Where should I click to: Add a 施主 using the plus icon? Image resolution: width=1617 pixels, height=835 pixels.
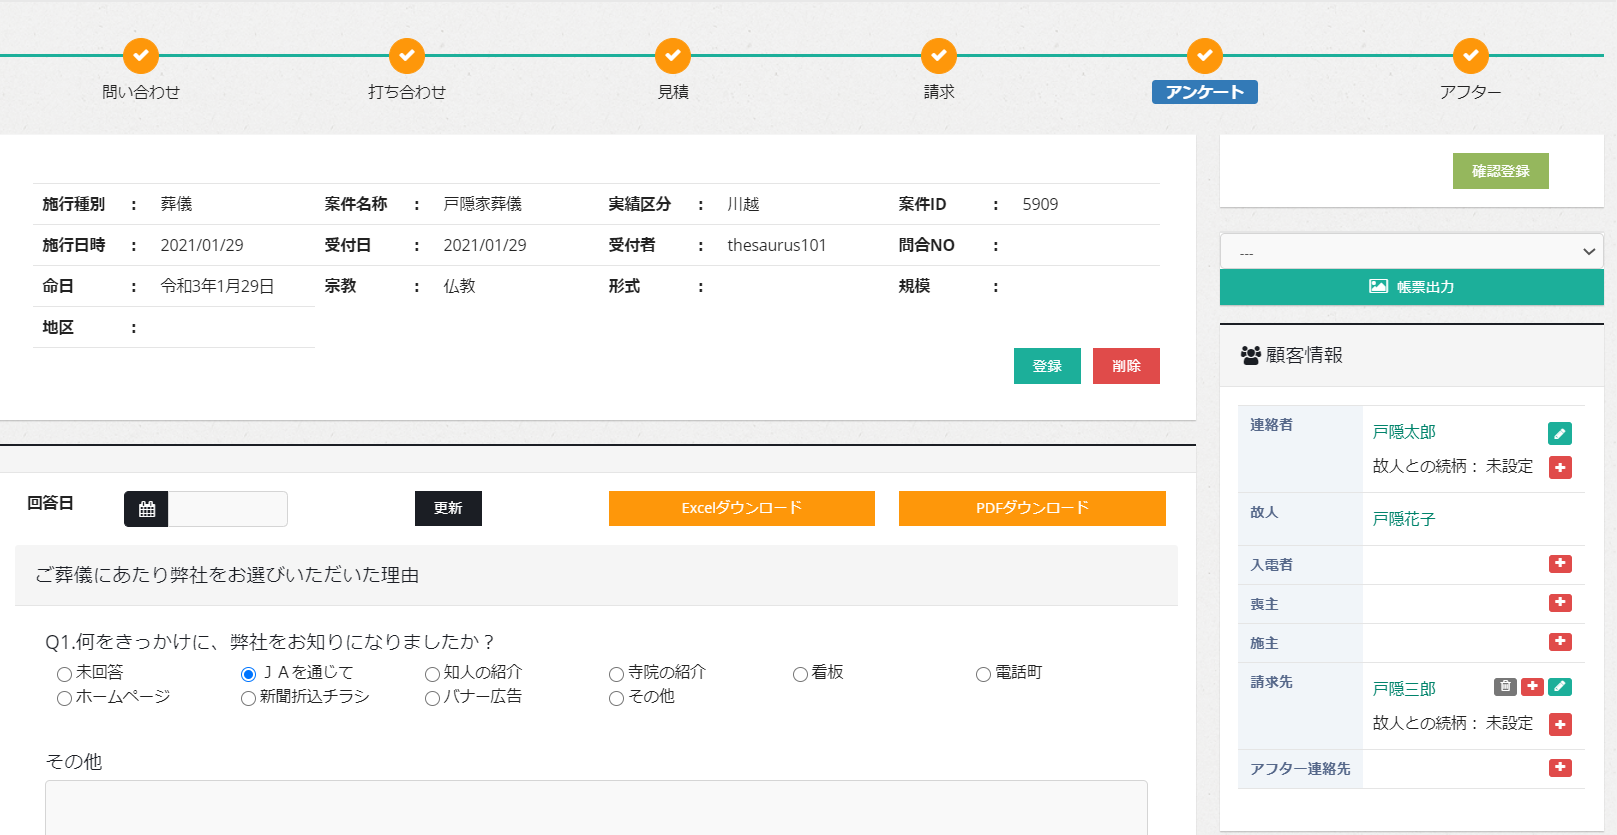point(1559,642)
